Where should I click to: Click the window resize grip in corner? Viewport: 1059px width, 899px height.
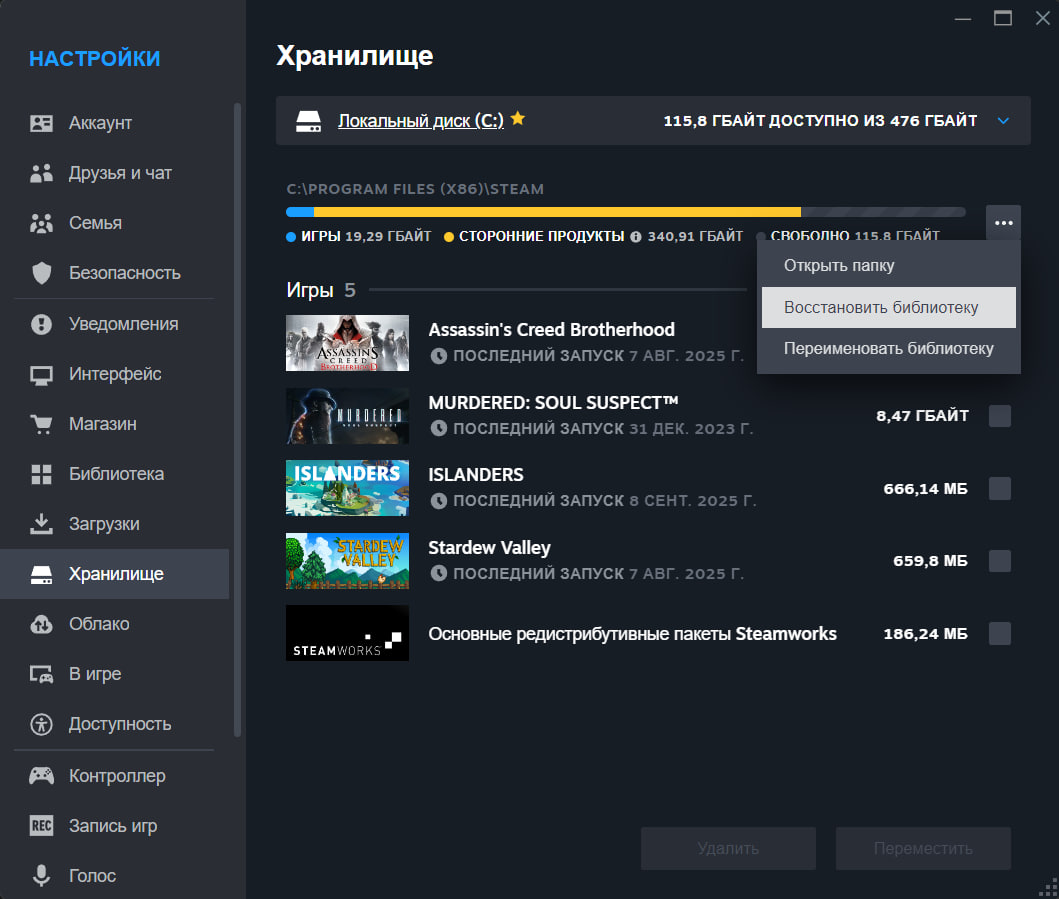tap(1049, 888)
